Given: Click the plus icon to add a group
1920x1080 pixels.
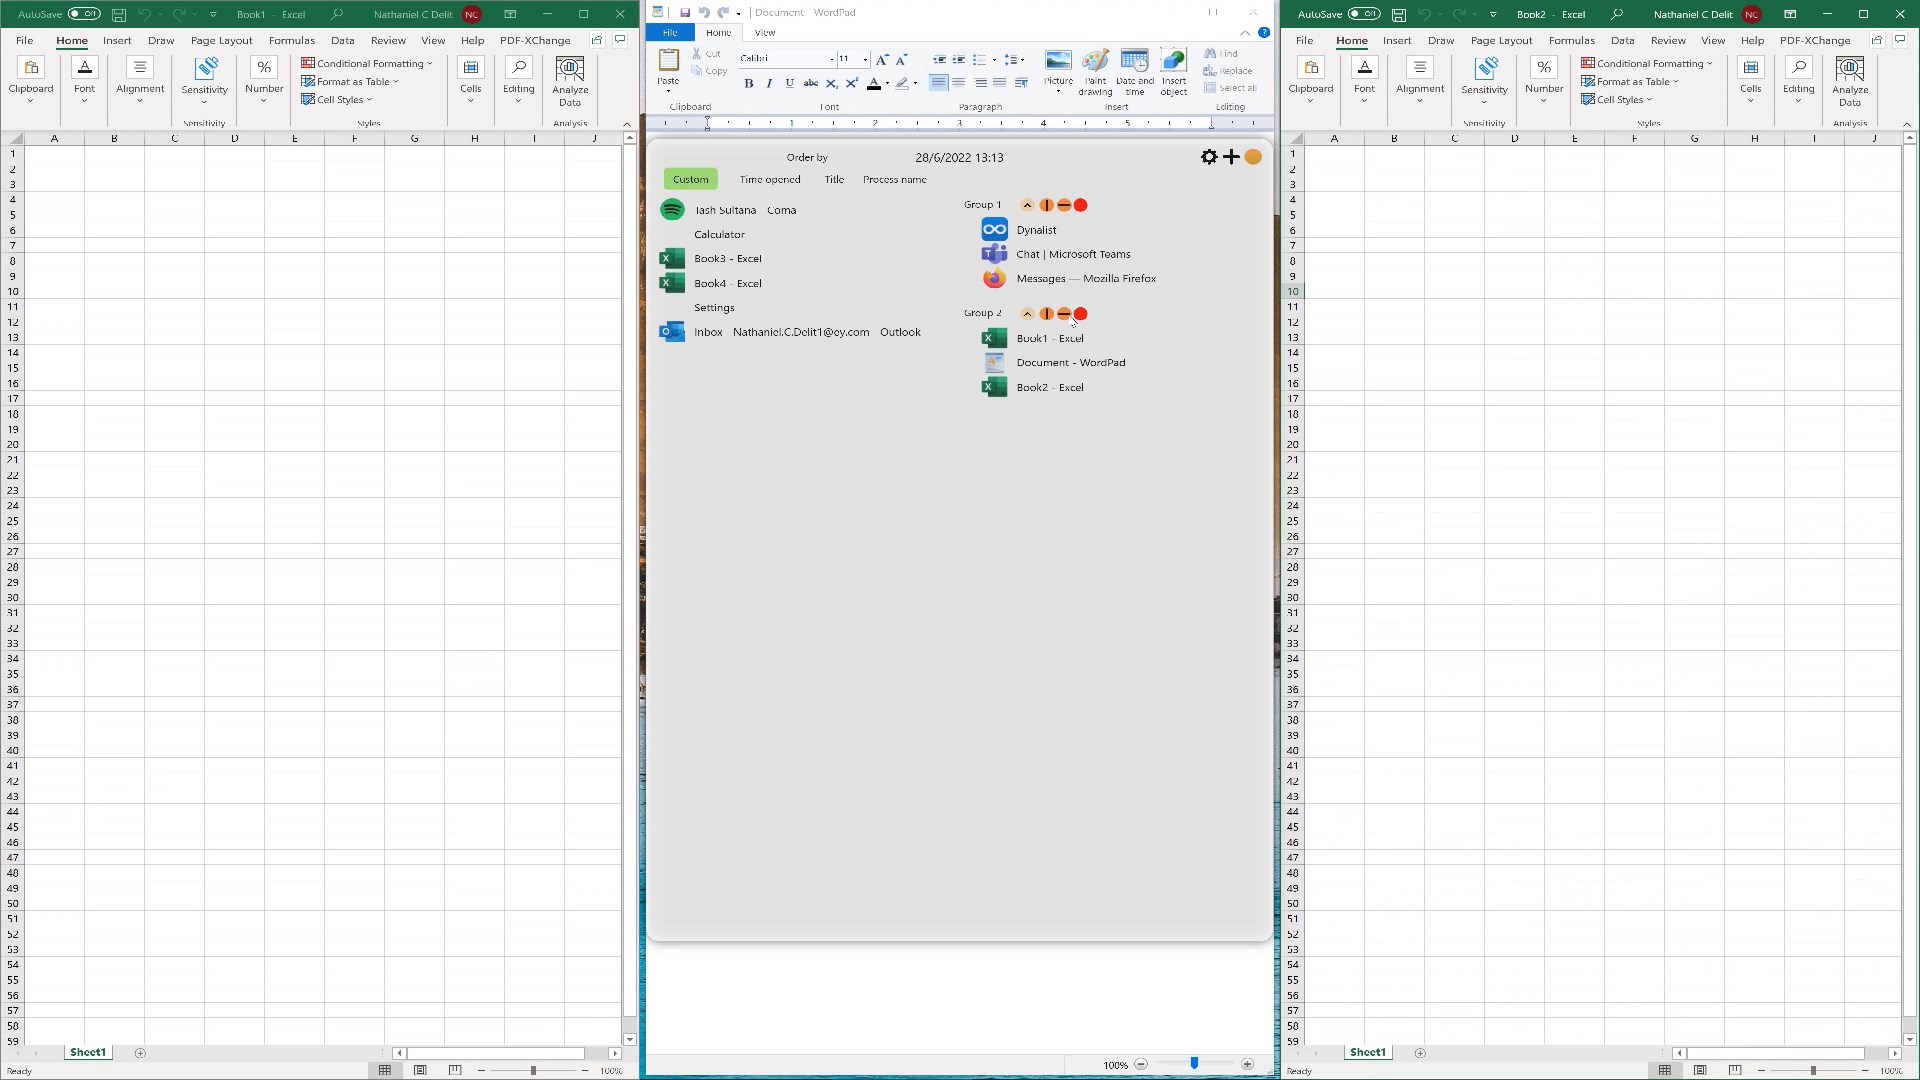Looking at the screenshot, I should tap(1231, 157).
